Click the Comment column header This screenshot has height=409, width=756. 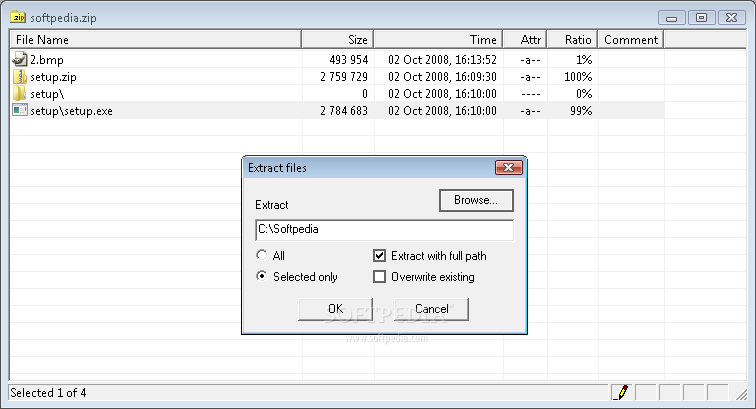pos(631,40)
